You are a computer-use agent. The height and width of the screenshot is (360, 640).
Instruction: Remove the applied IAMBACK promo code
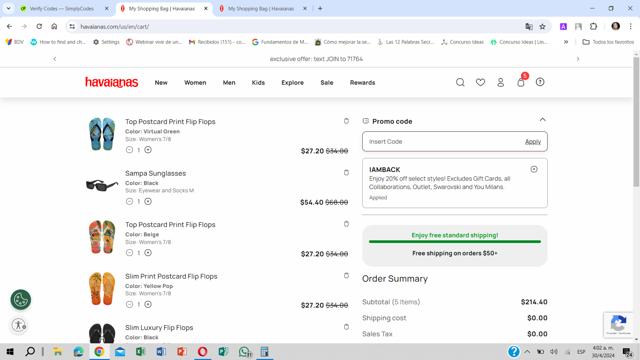click(x=534, y=169)
